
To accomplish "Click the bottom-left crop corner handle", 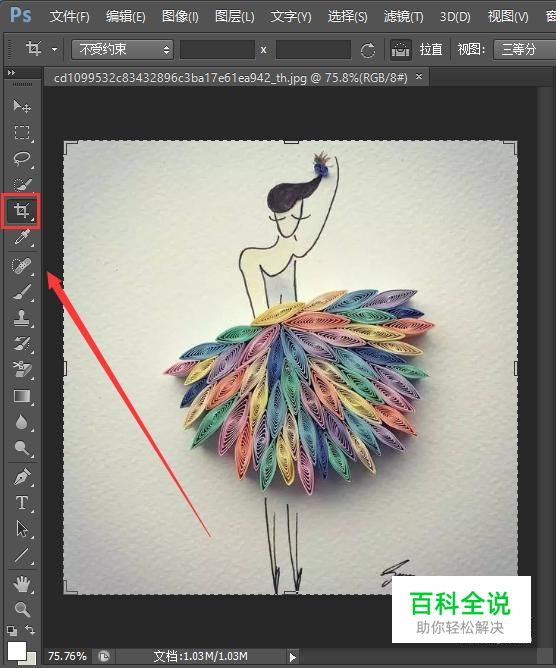I will pos(70,587).
